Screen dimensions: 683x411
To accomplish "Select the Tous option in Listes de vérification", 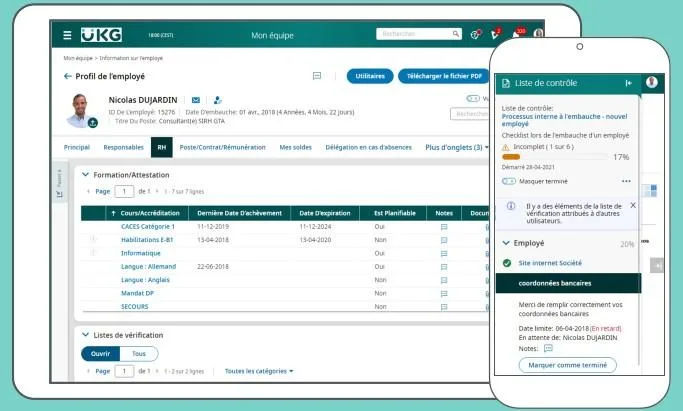I will [x=139, y=354].
